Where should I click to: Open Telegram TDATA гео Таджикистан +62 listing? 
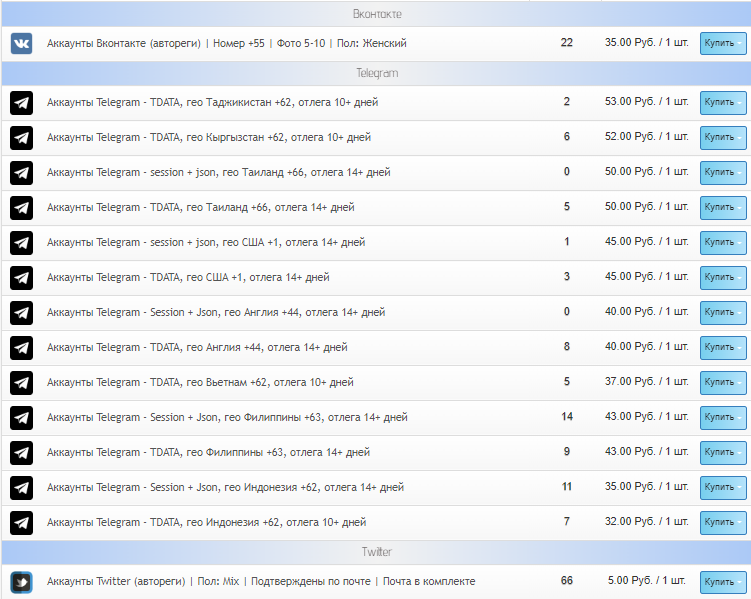[213, 102]
